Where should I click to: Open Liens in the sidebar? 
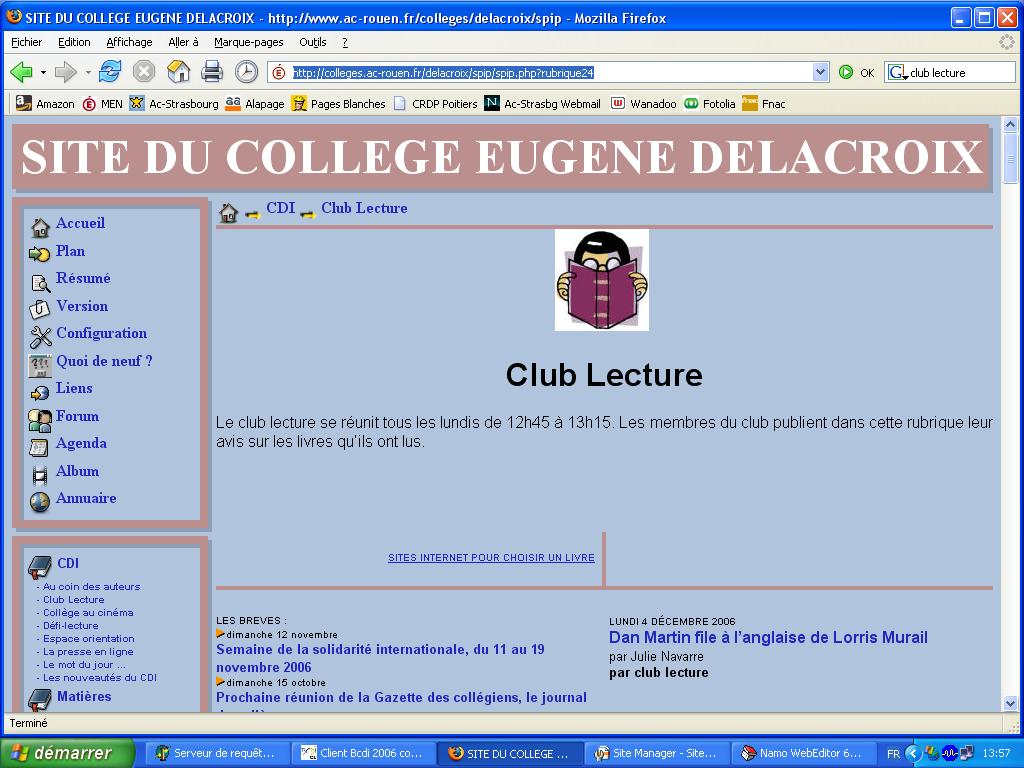[74, 388]
